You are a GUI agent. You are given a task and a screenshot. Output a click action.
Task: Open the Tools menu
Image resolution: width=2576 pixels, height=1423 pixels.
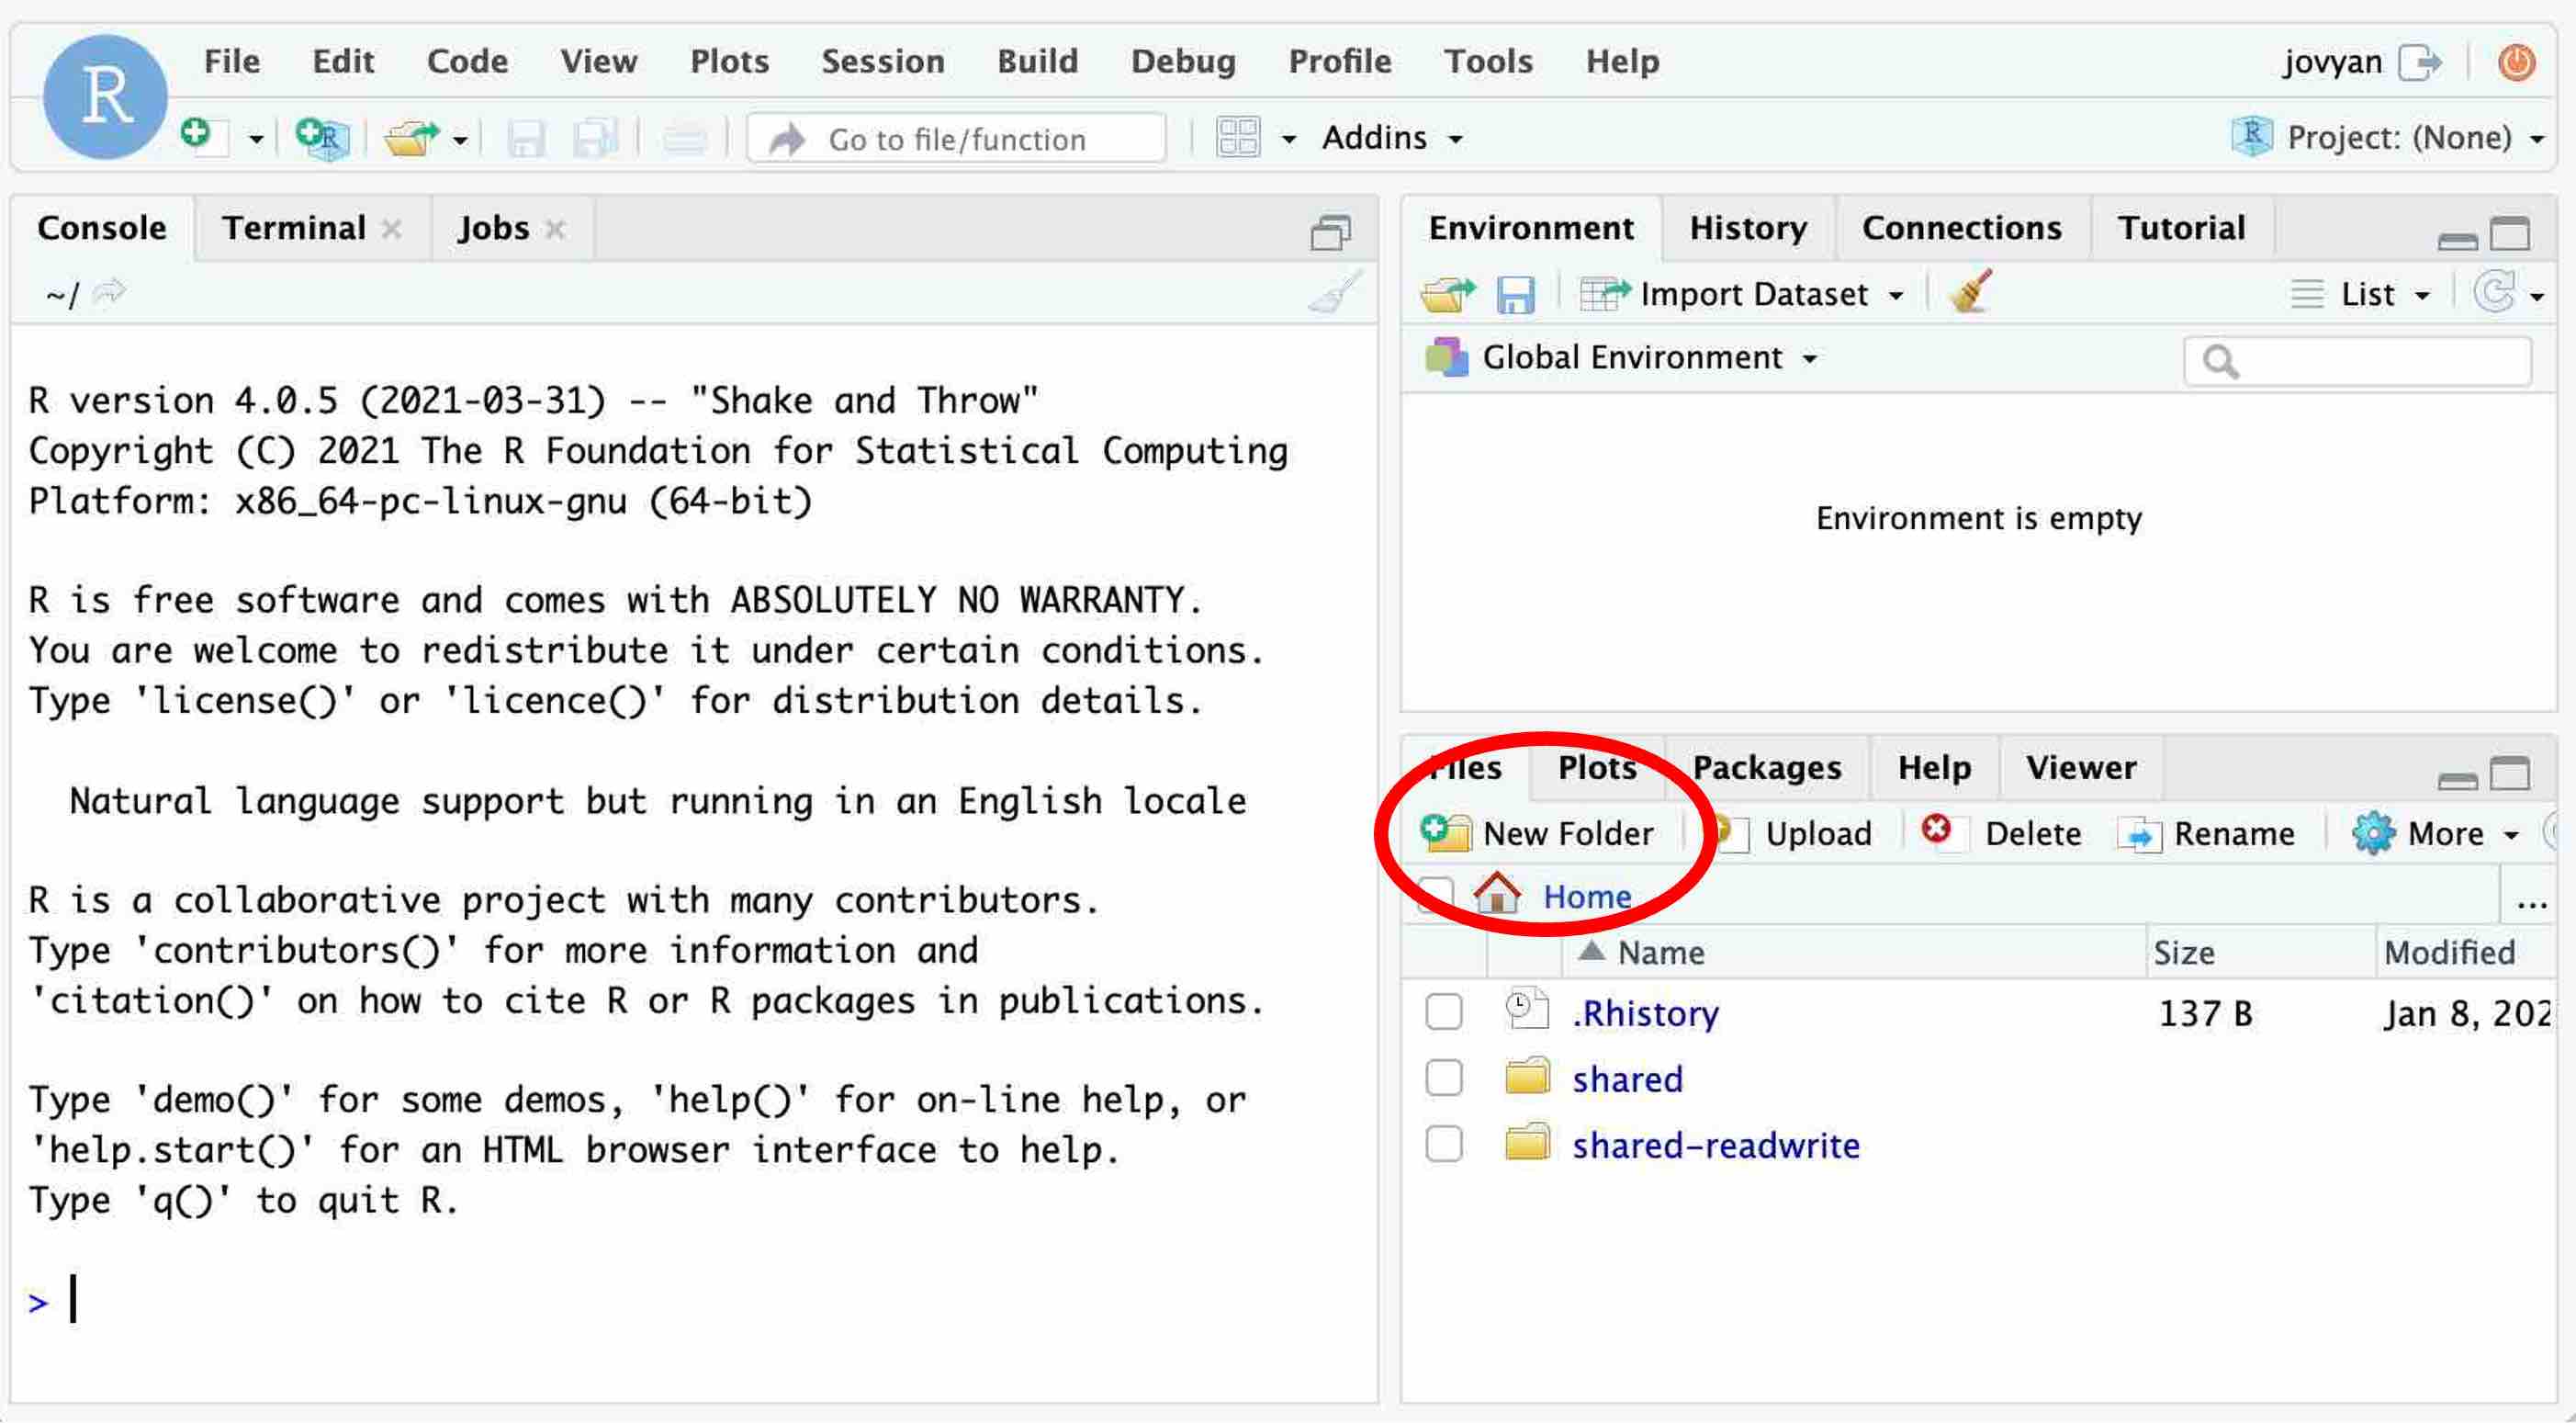coord(1487,61)
